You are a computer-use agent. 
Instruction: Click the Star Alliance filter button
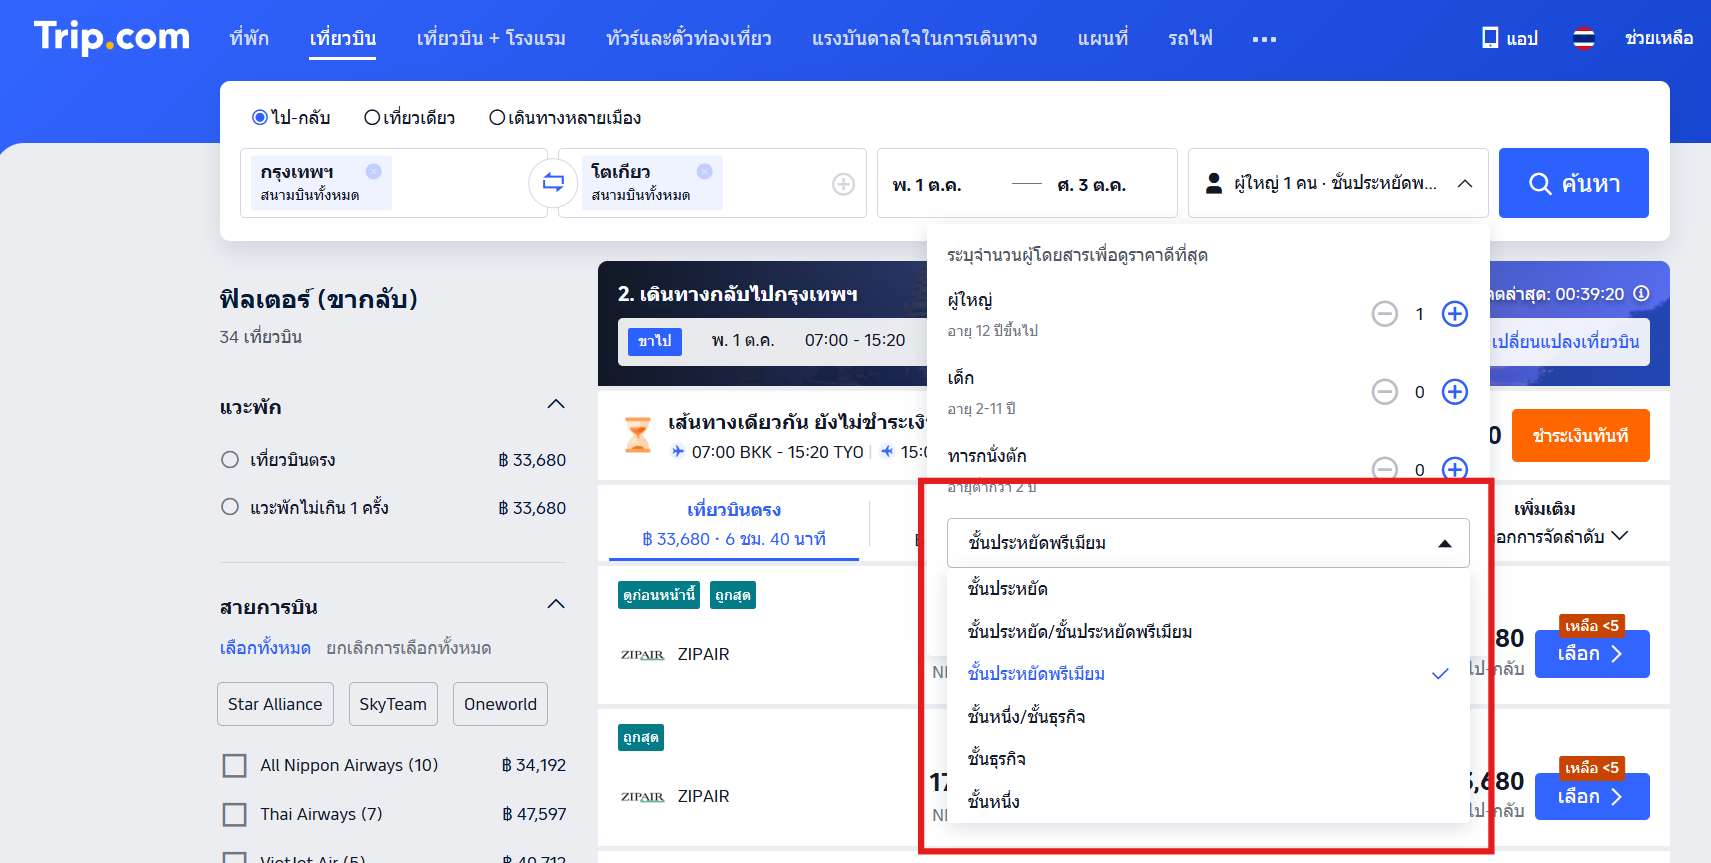click(275, 704)
